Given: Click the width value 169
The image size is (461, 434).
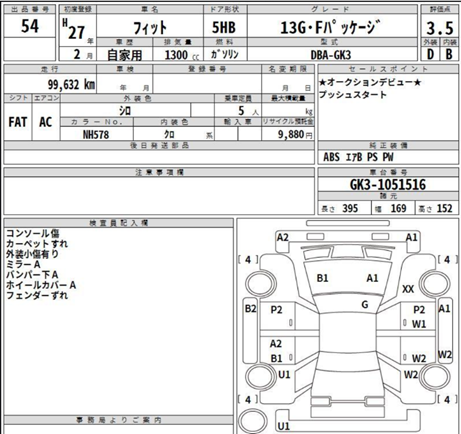Looking at the screenshot, I should point(398,209).
